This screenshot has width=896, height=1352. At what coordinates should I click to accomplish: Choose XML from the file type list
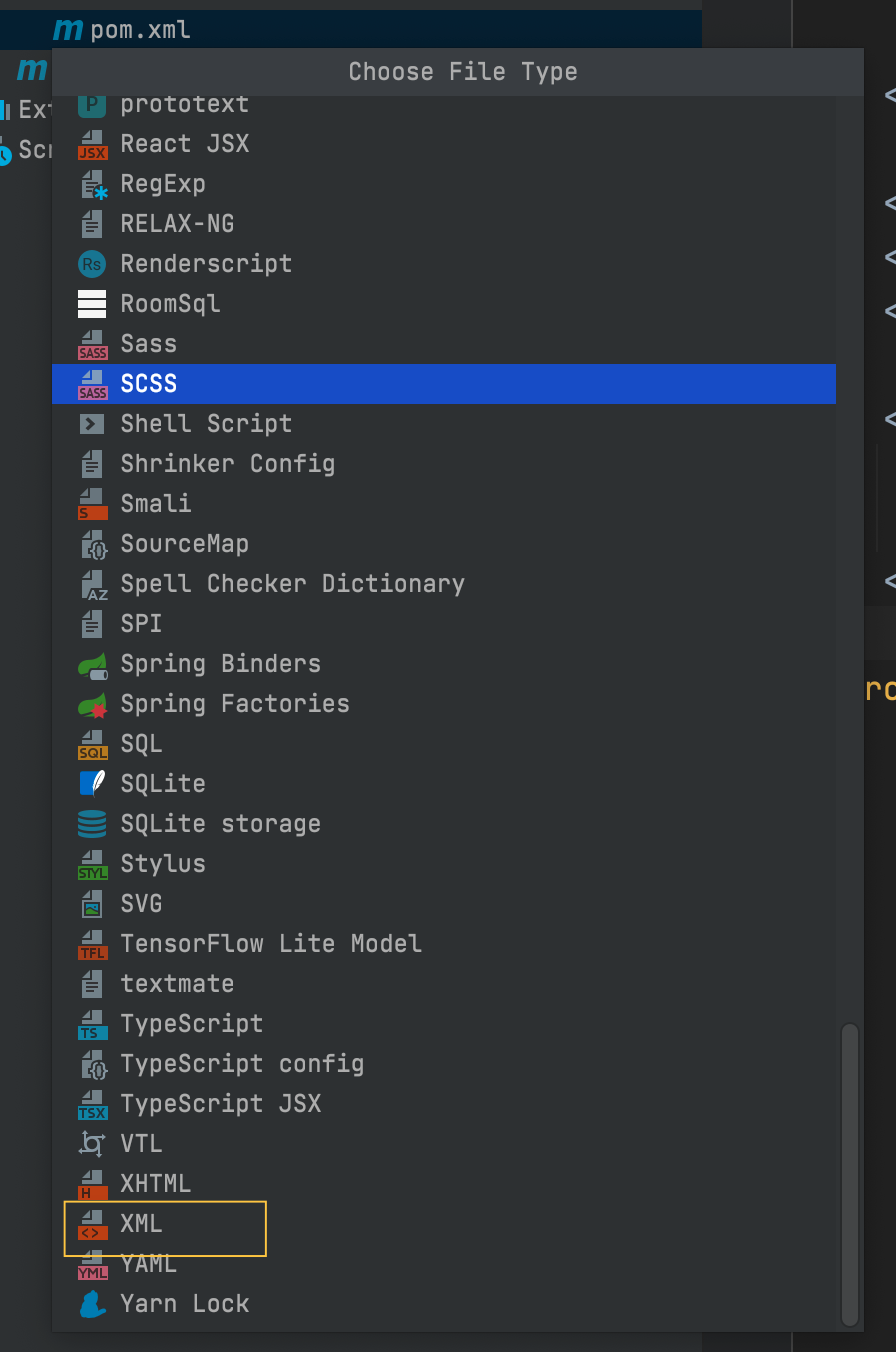(141, 1224)
